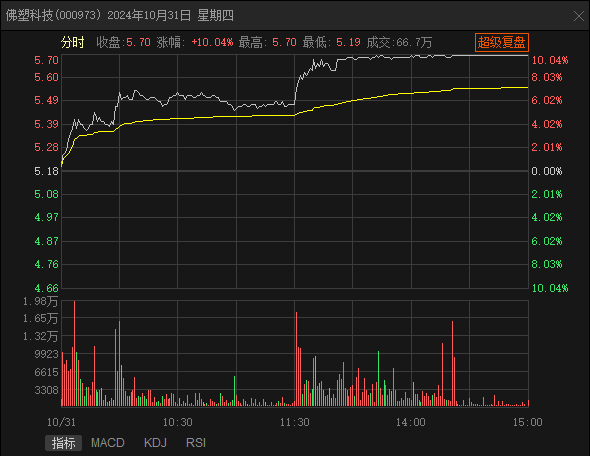Close the 佛塑科技 chart window
The image size is (590, 456).
[579, 16]
